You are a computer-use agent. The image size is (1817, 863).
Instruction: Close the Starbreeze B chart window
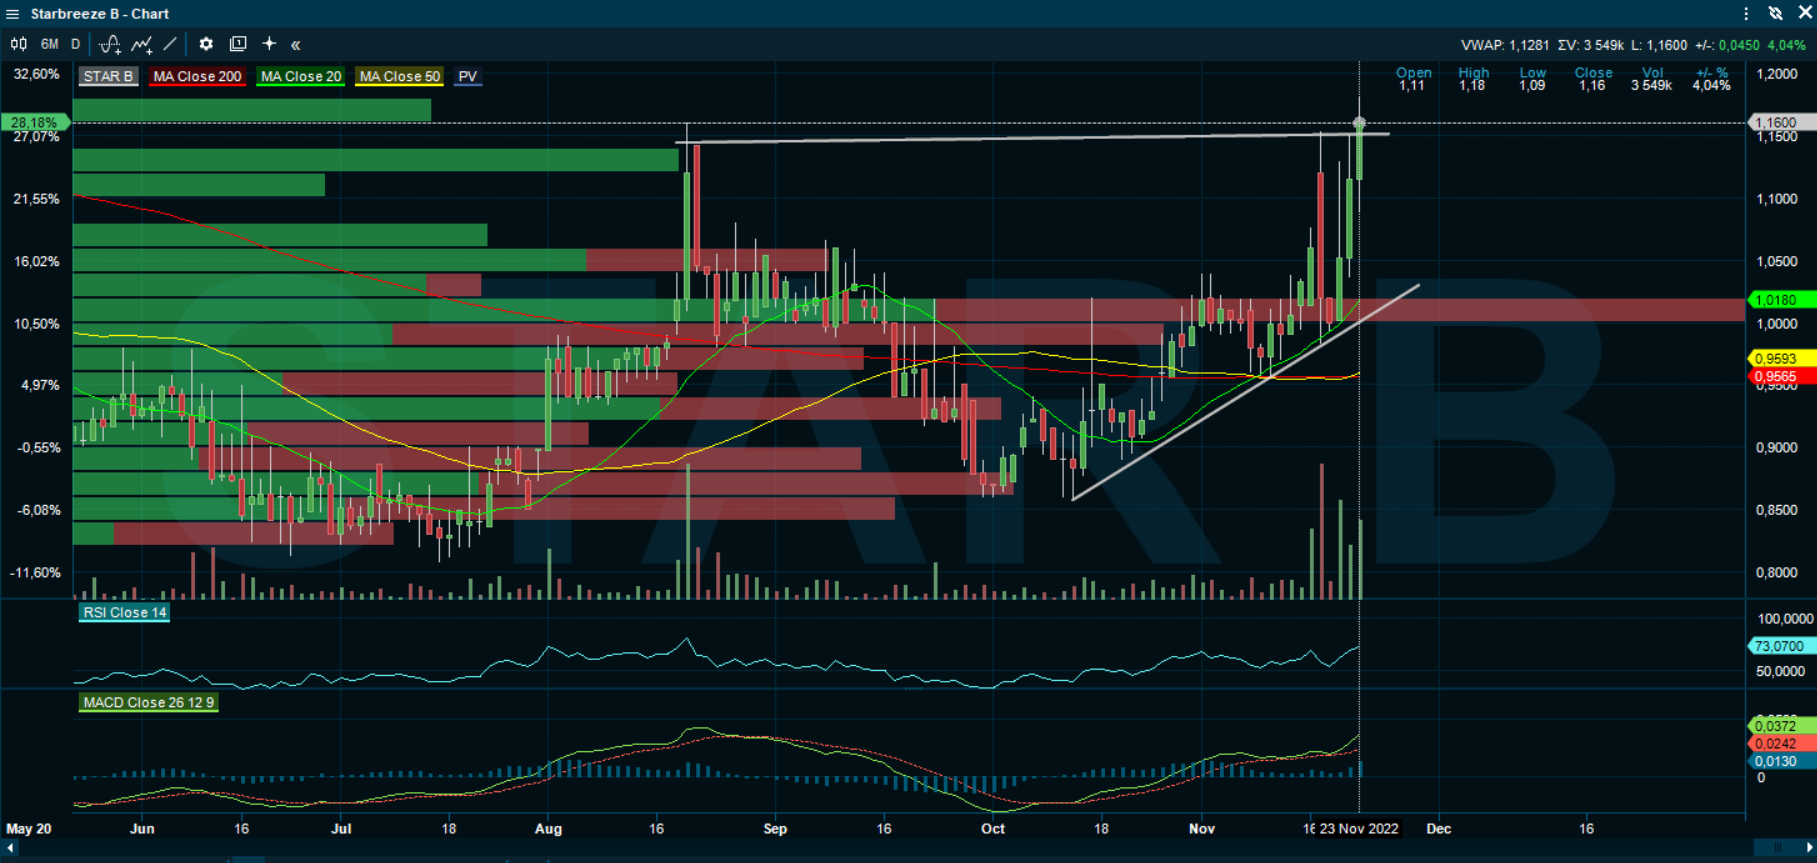[1805, 13]
